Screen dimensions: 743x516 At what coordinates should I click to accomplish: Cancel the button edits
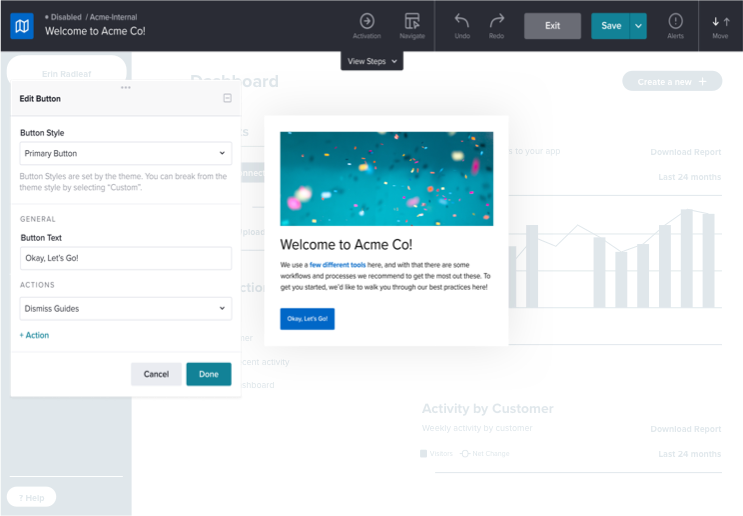pos(156,374)
